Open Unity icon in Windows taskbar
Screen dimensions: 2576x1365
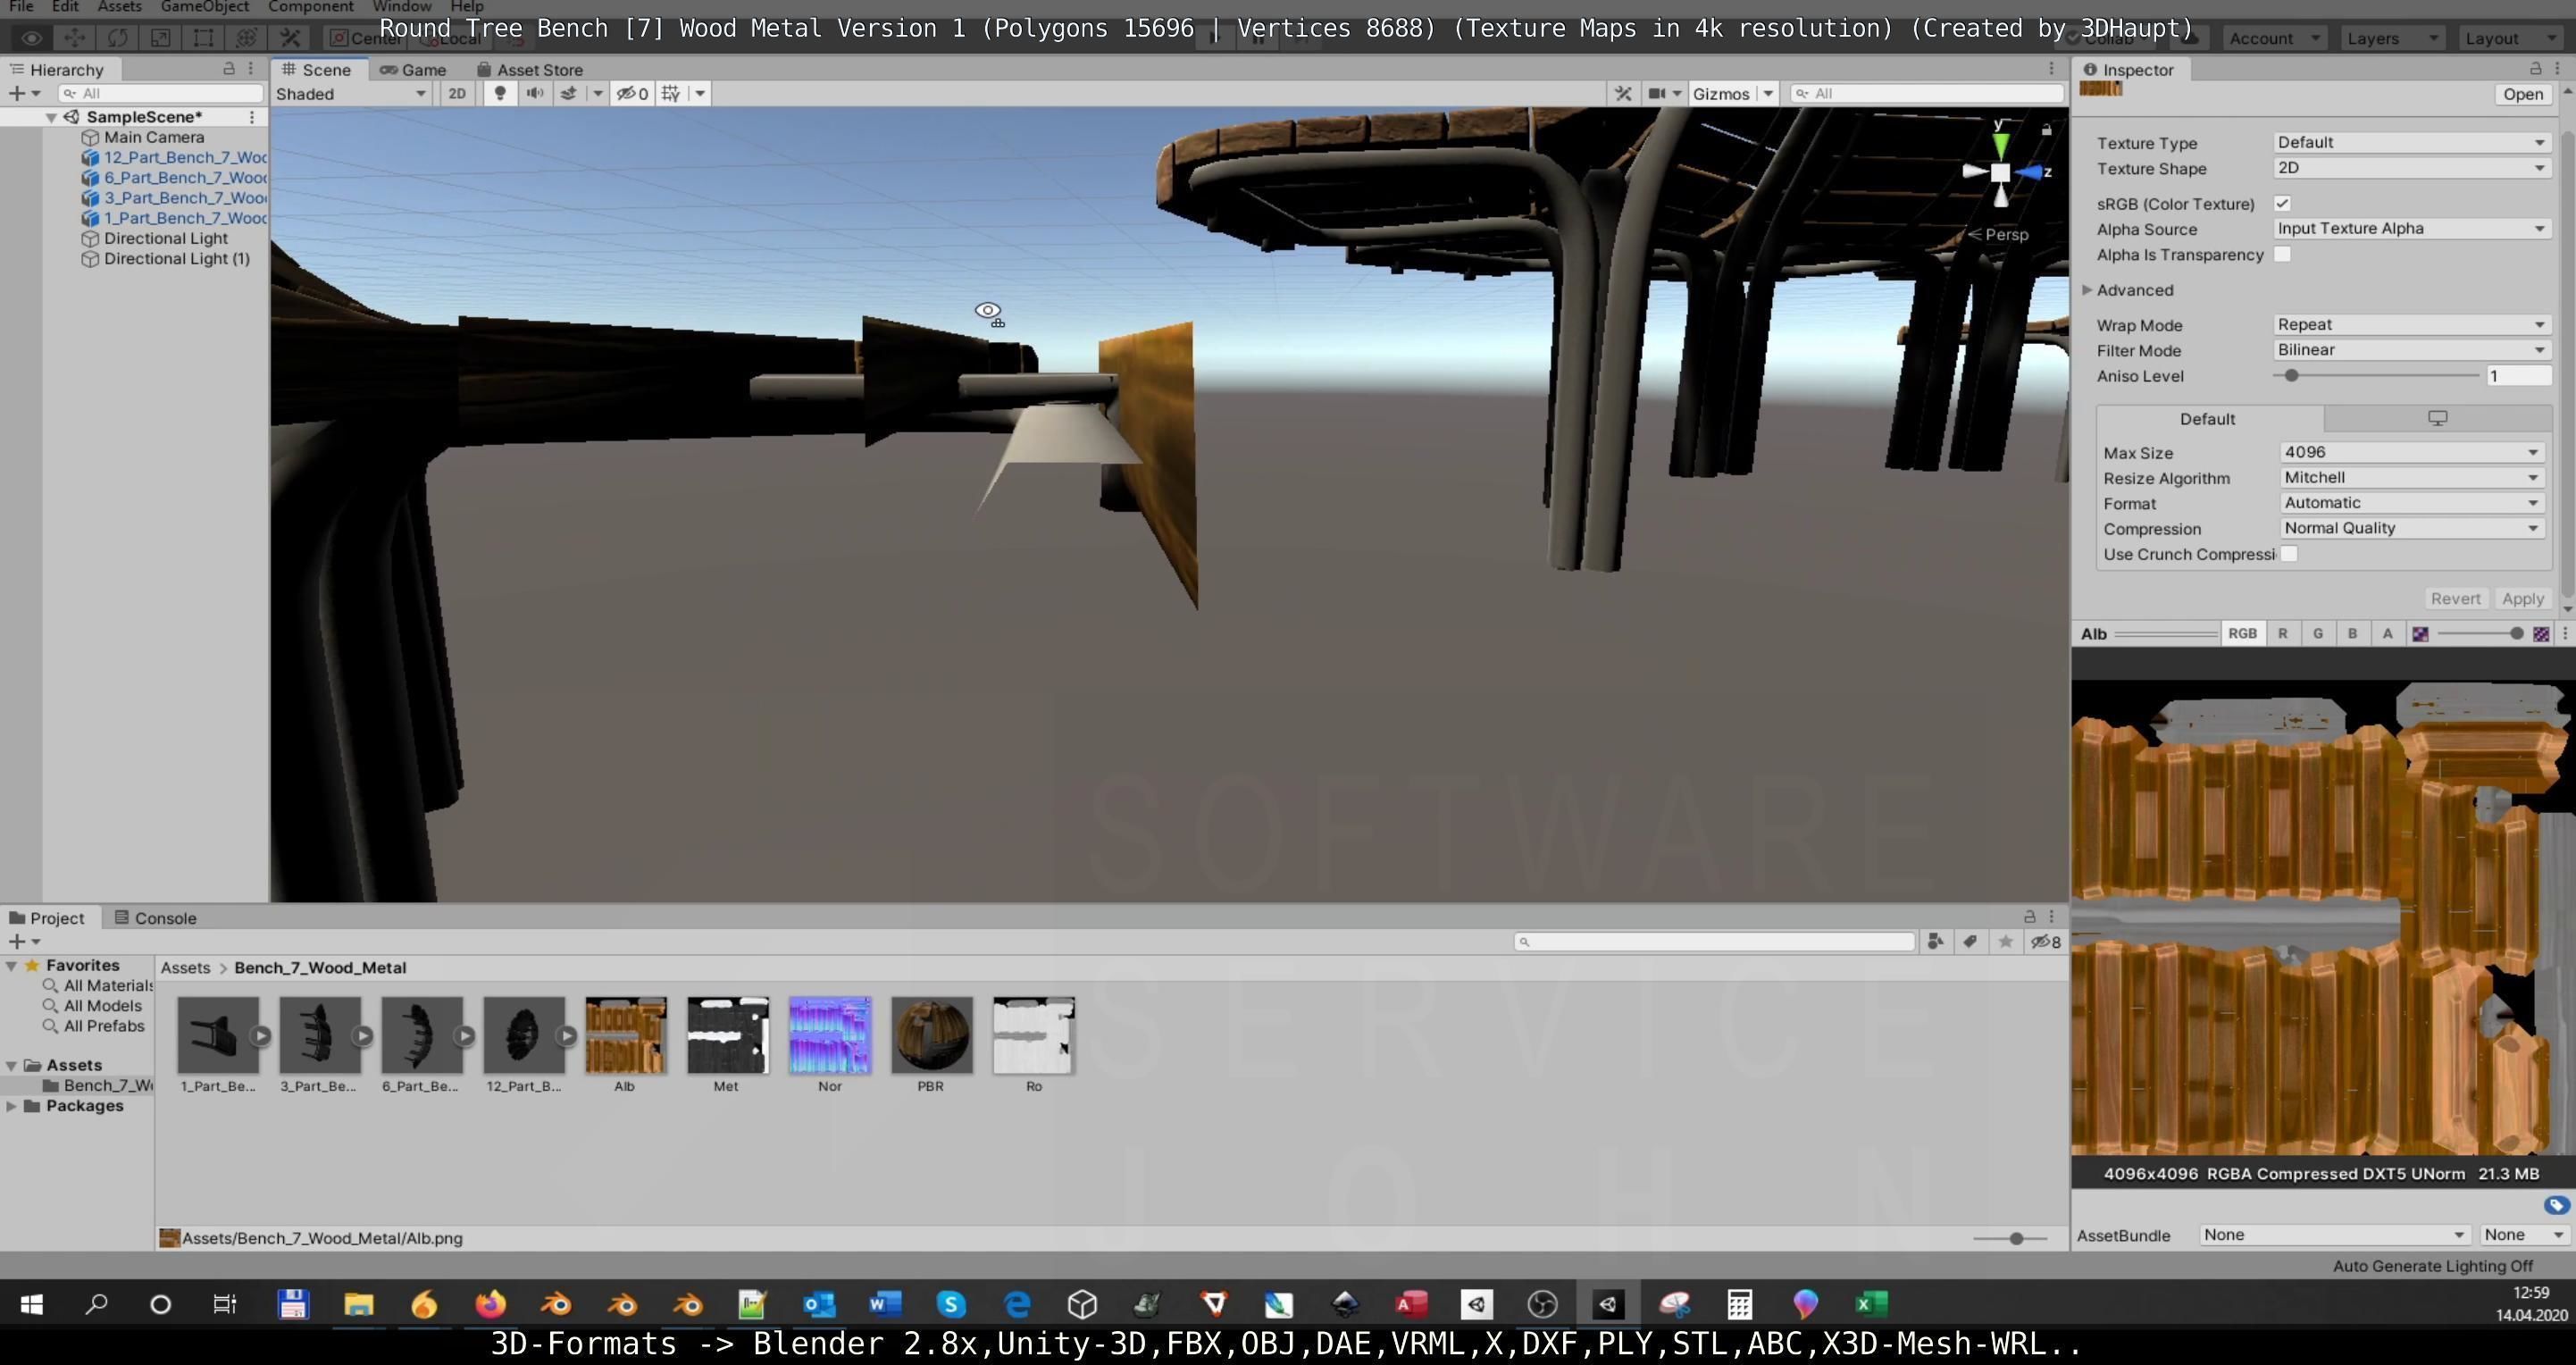point(1608,1304)
